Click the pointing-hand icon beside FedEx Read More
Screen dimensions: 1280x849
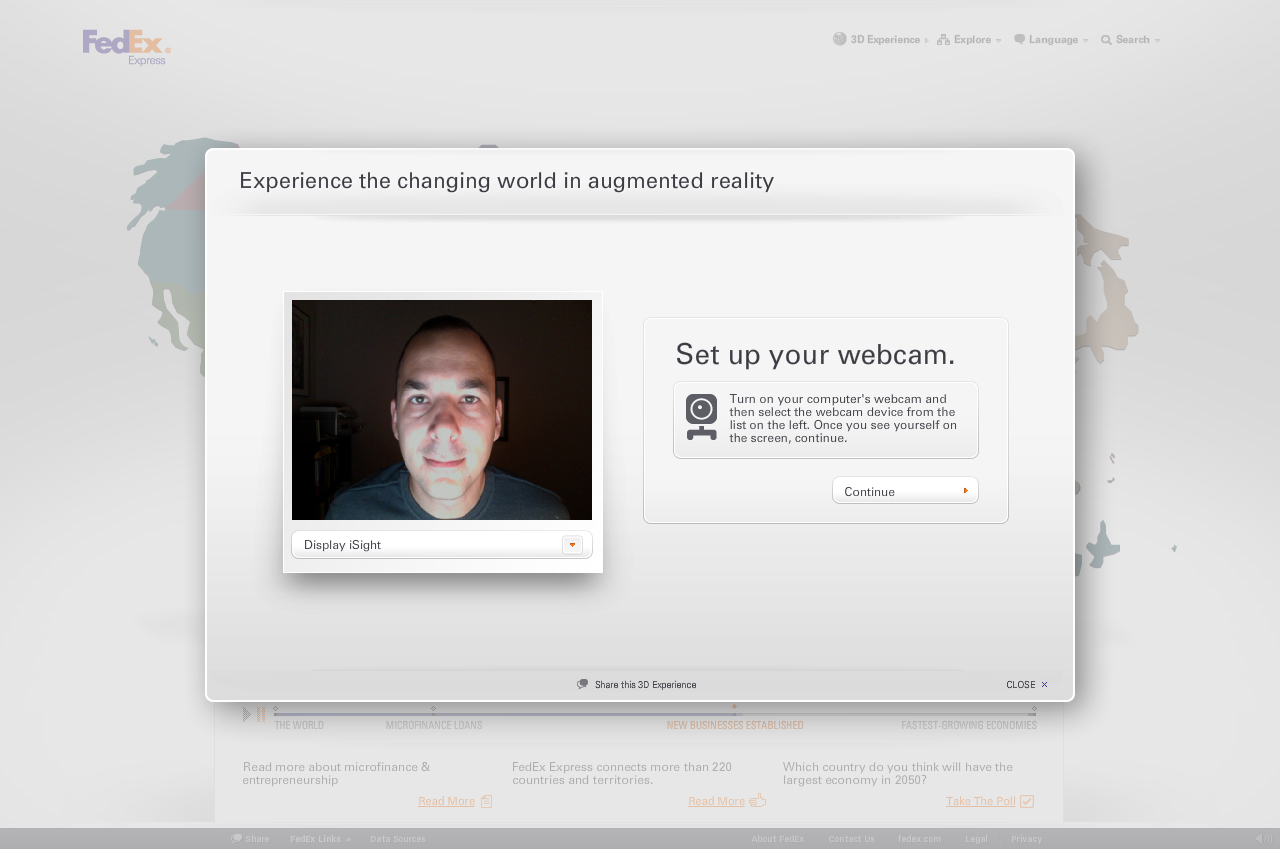(x=758, y=800)
